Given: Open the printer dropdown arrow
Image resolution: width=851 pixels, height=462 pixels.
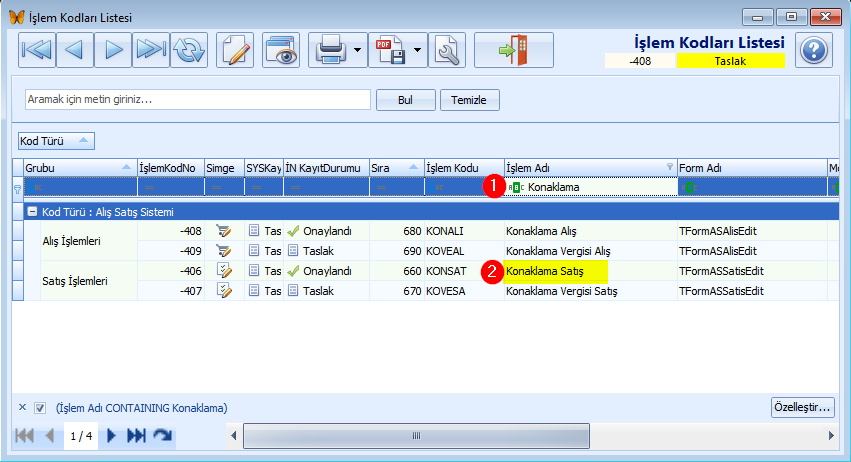Looking at the screenshot, I should tap(357, 50).
